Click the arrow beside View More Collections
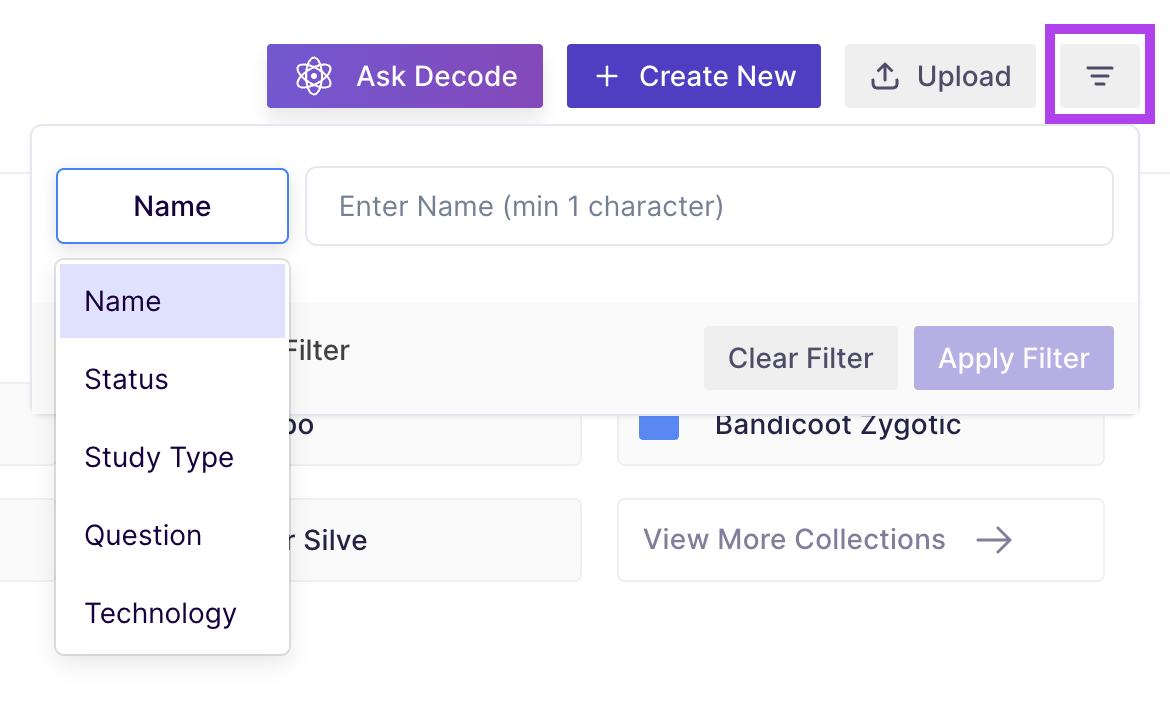The width and height of the screenshot is (1170, 704). [994, 540]
